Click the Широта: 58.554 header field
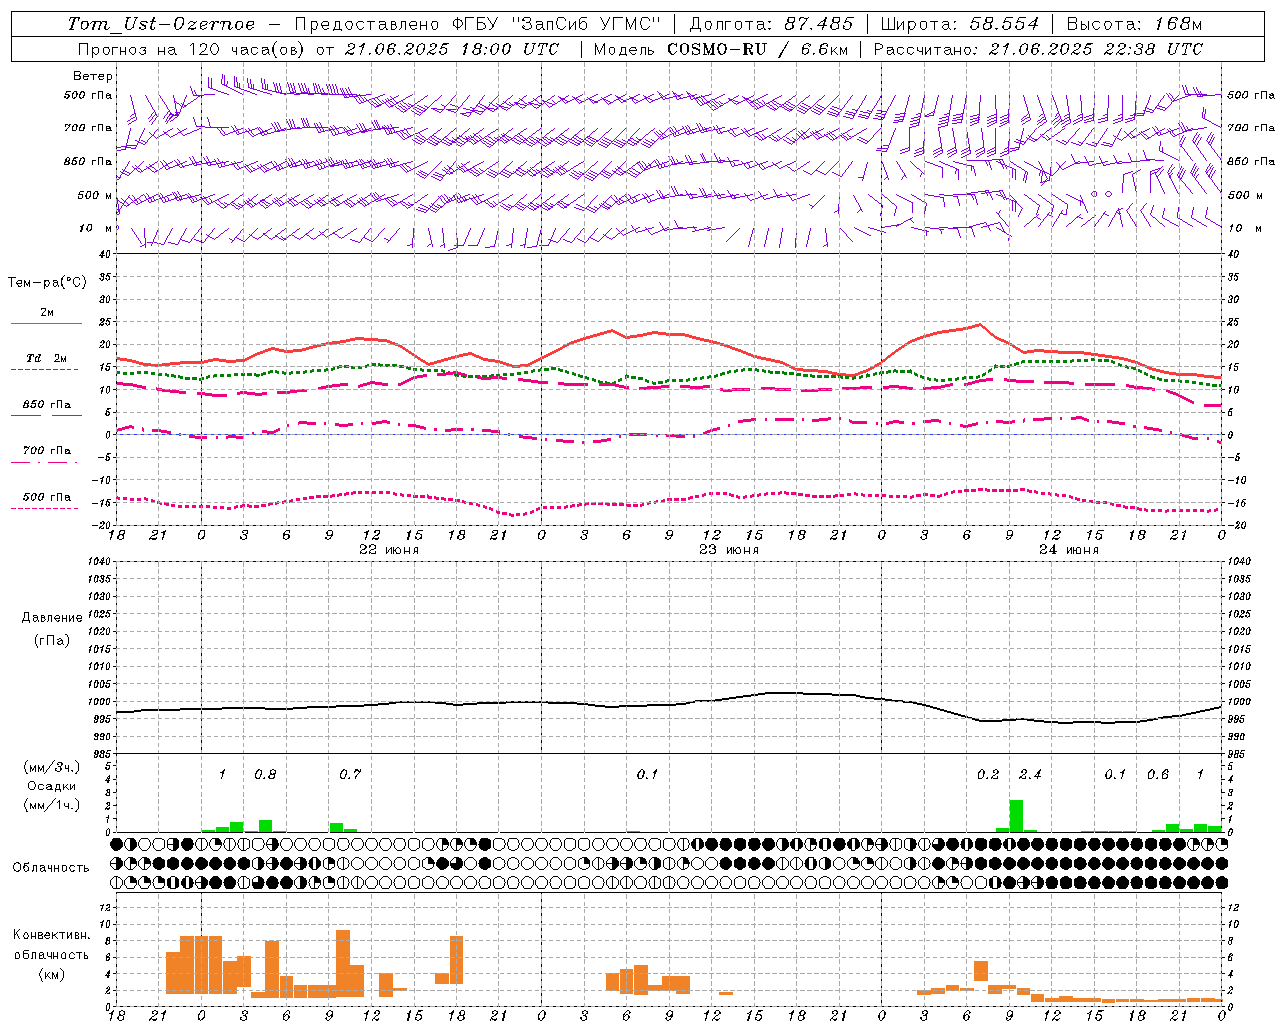The image size is (1280, 1024). (959, 24)
